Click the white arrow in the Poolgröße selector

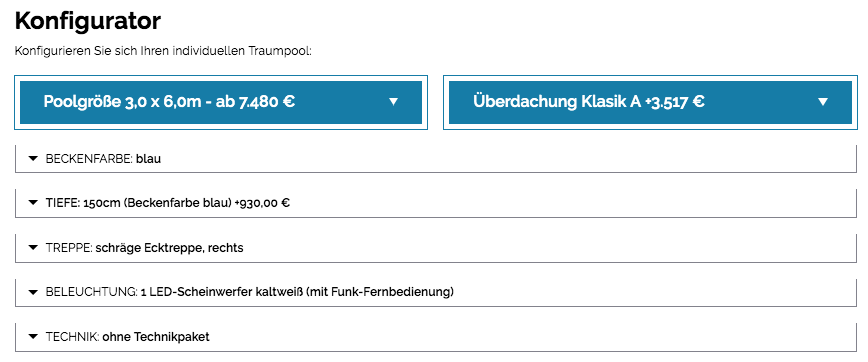[394, 101]
